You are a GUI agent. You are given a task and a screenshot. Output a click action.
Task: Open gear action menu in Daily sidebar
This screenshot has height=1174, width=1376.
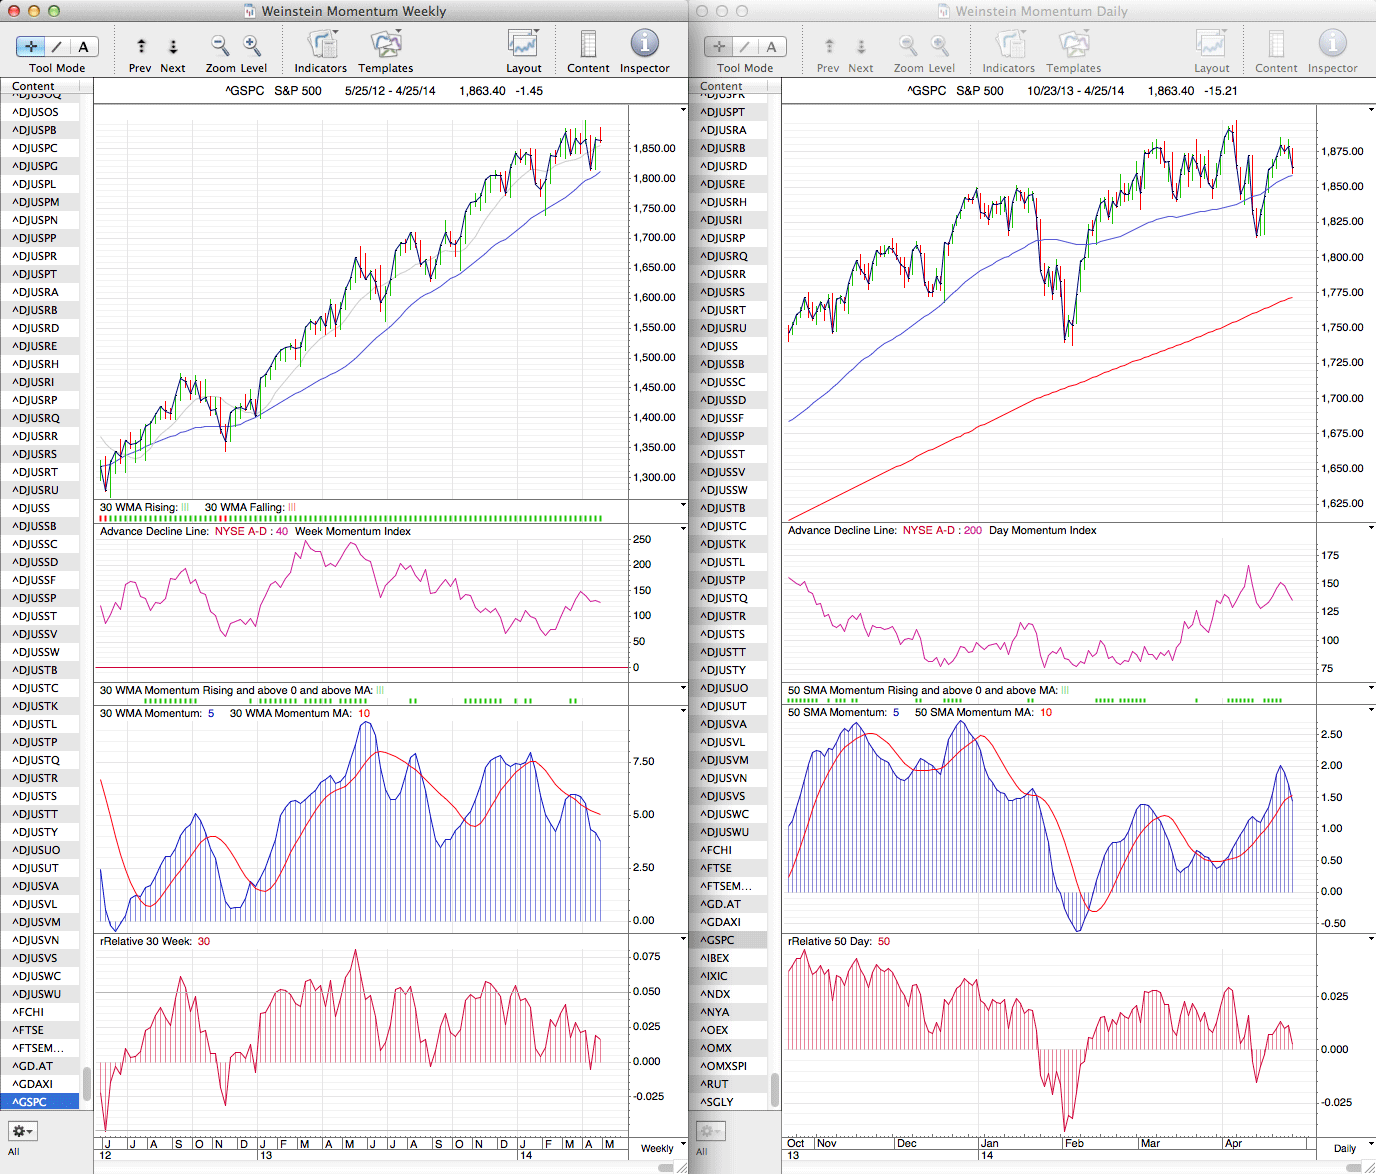click(x=711, y=1131)
